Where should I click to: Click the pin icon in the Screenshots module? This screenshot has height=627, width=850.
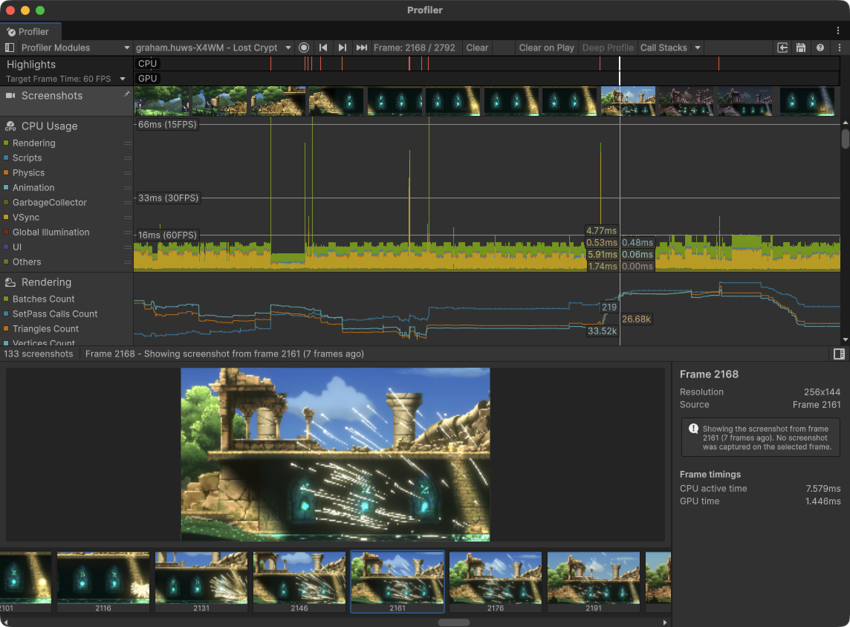pos(127,94)
